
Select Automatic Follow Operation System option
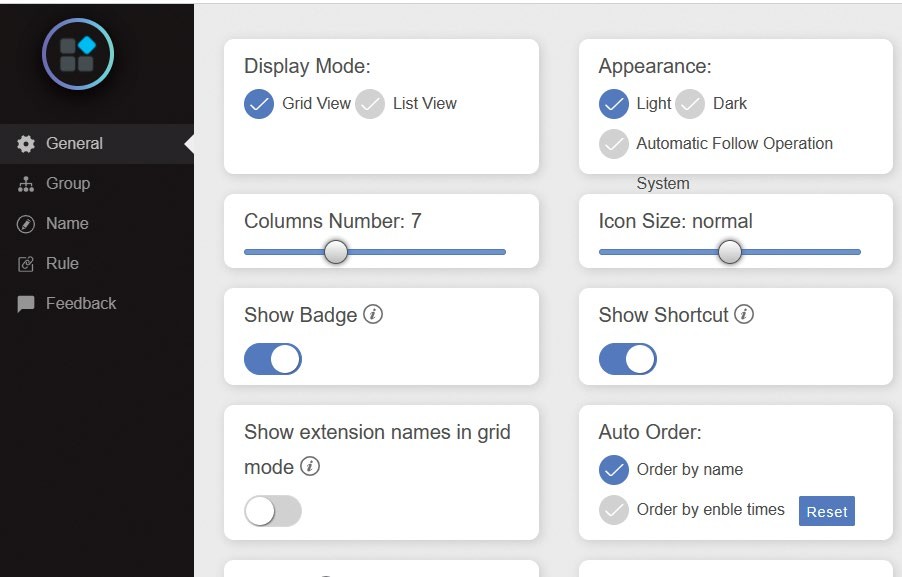[x=614, y=144]
